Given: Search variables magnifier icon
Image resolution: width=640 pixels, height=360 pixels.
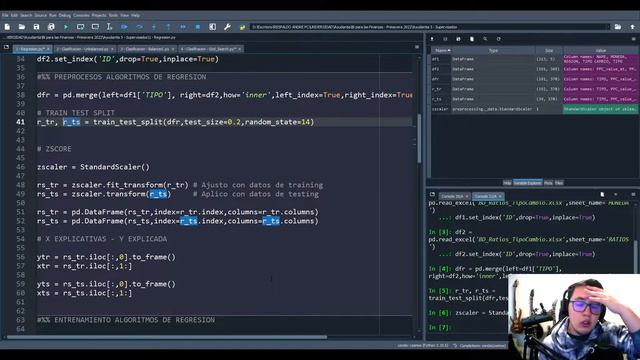Looking at the screenshot, I should [485, 39].
